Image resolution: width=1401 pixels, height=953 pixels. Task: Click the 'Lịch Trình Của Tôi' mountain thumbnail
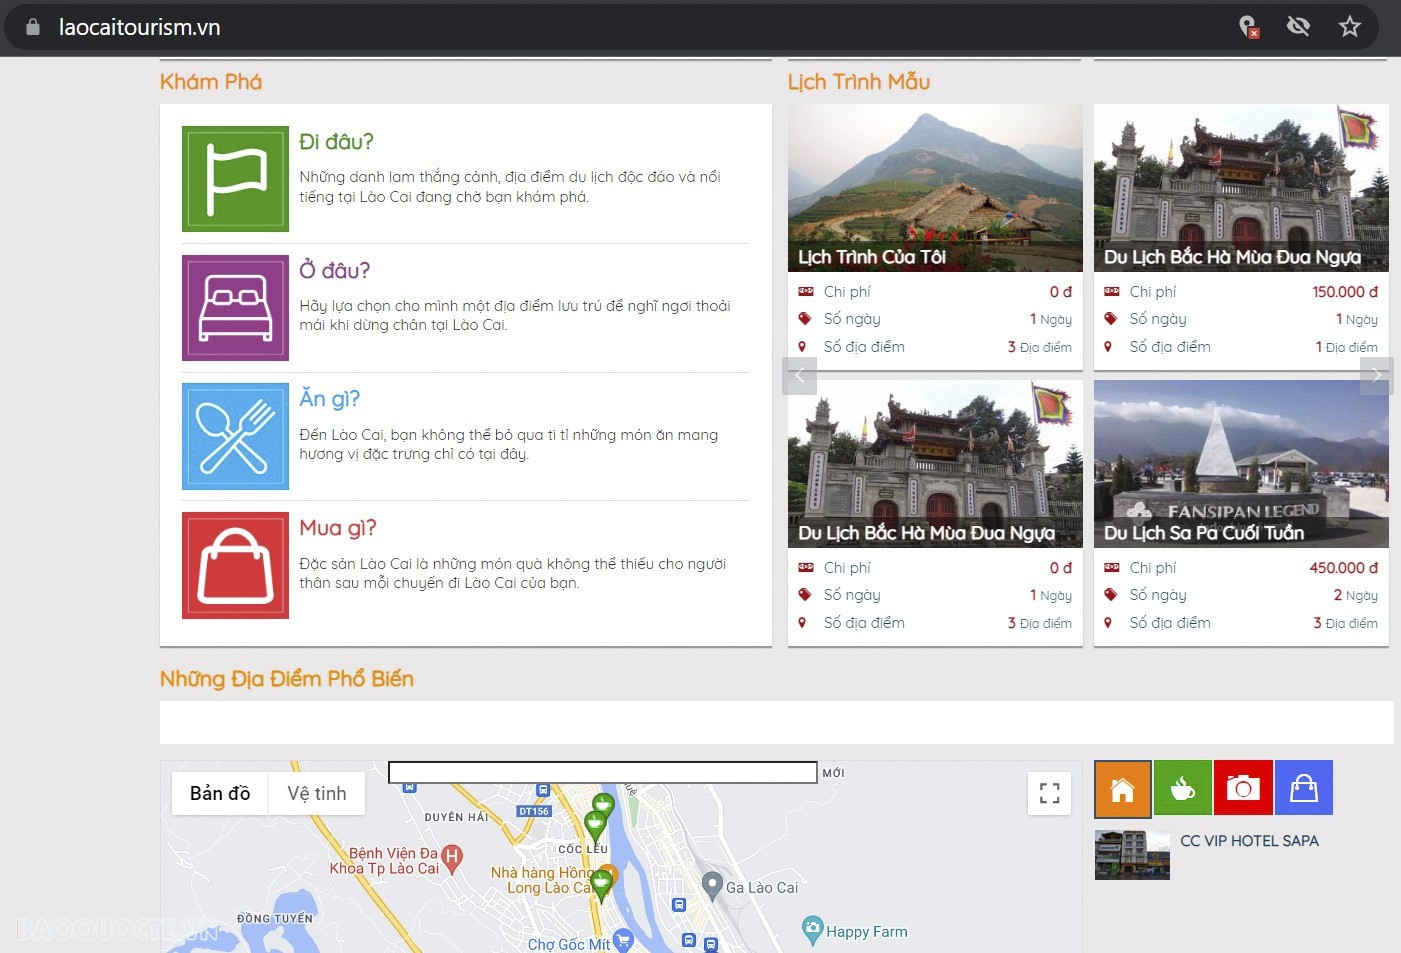(x=935, y=187)
